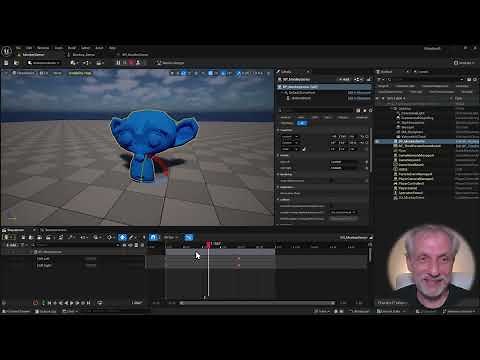Toggle the checkbox in the Rendering section
This screenshot has height=360, width=480.
coord(331,181)
